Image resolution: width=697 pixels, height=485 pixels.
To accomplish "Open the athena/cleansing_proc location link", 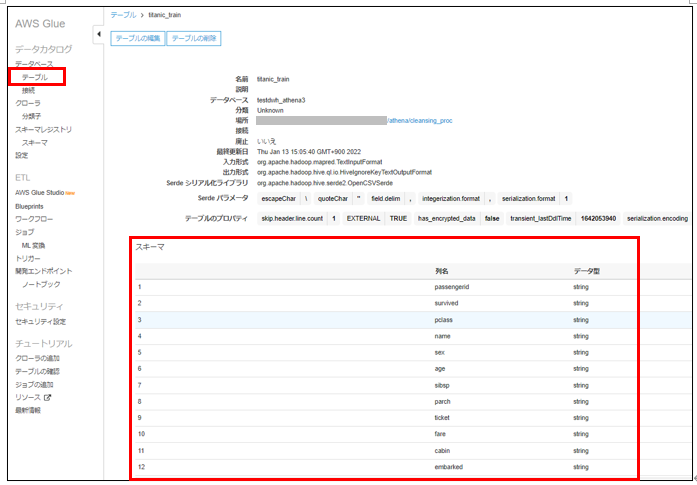I will (420, 120).
